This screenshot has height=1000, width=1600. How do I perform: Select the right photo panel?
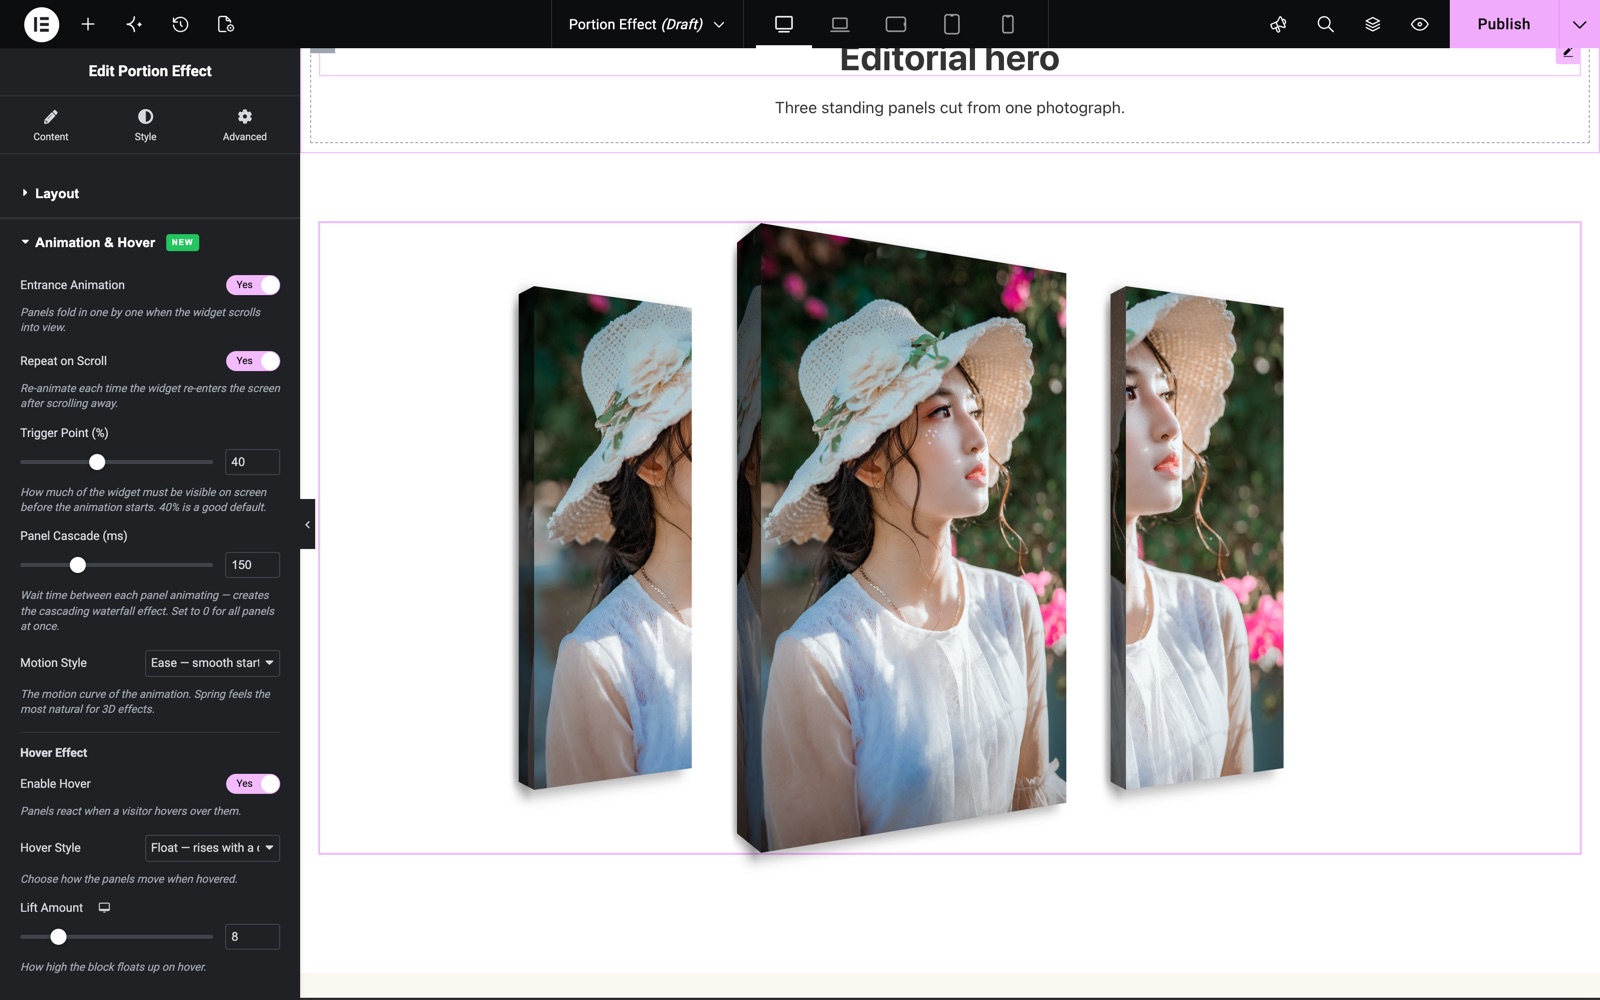click(x=1196, y=538)
